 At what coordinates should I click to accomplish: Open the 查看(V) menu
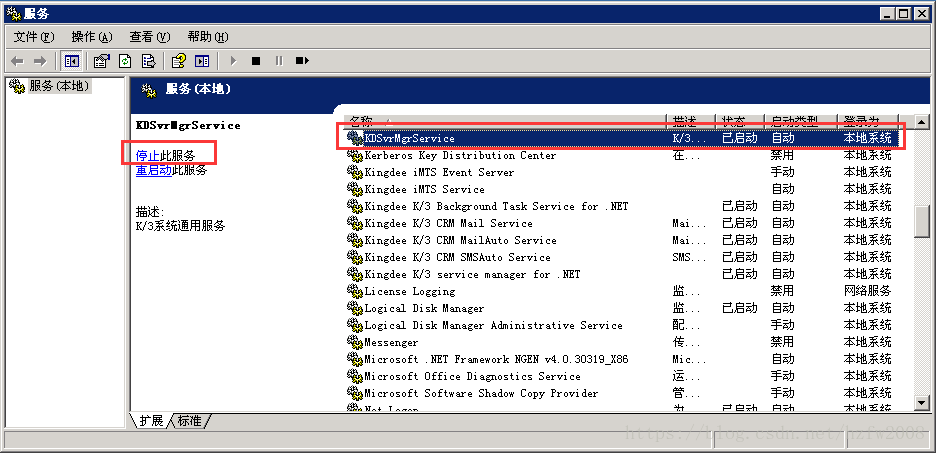[150, 37]
